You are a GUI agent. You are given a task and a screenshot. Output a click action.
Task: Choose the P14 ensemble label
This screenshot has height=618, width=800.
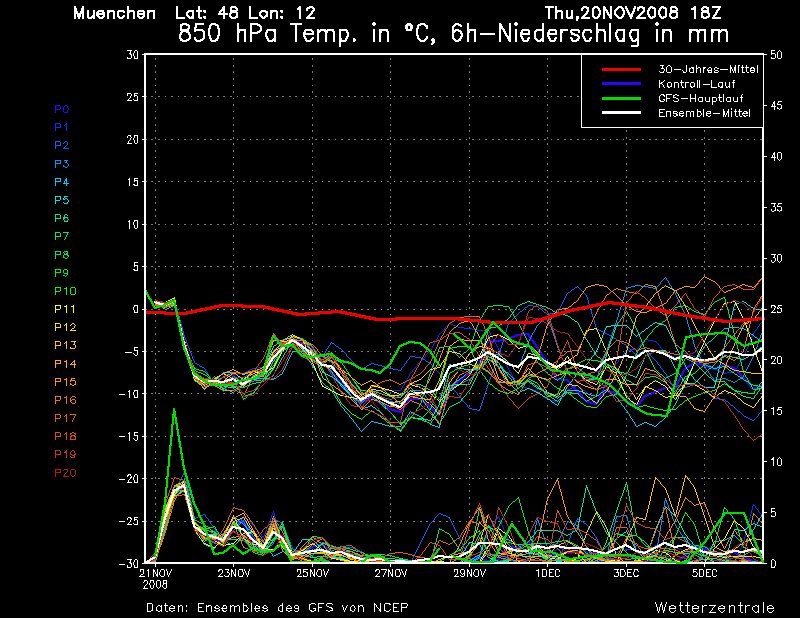click(x=65, y=364)
